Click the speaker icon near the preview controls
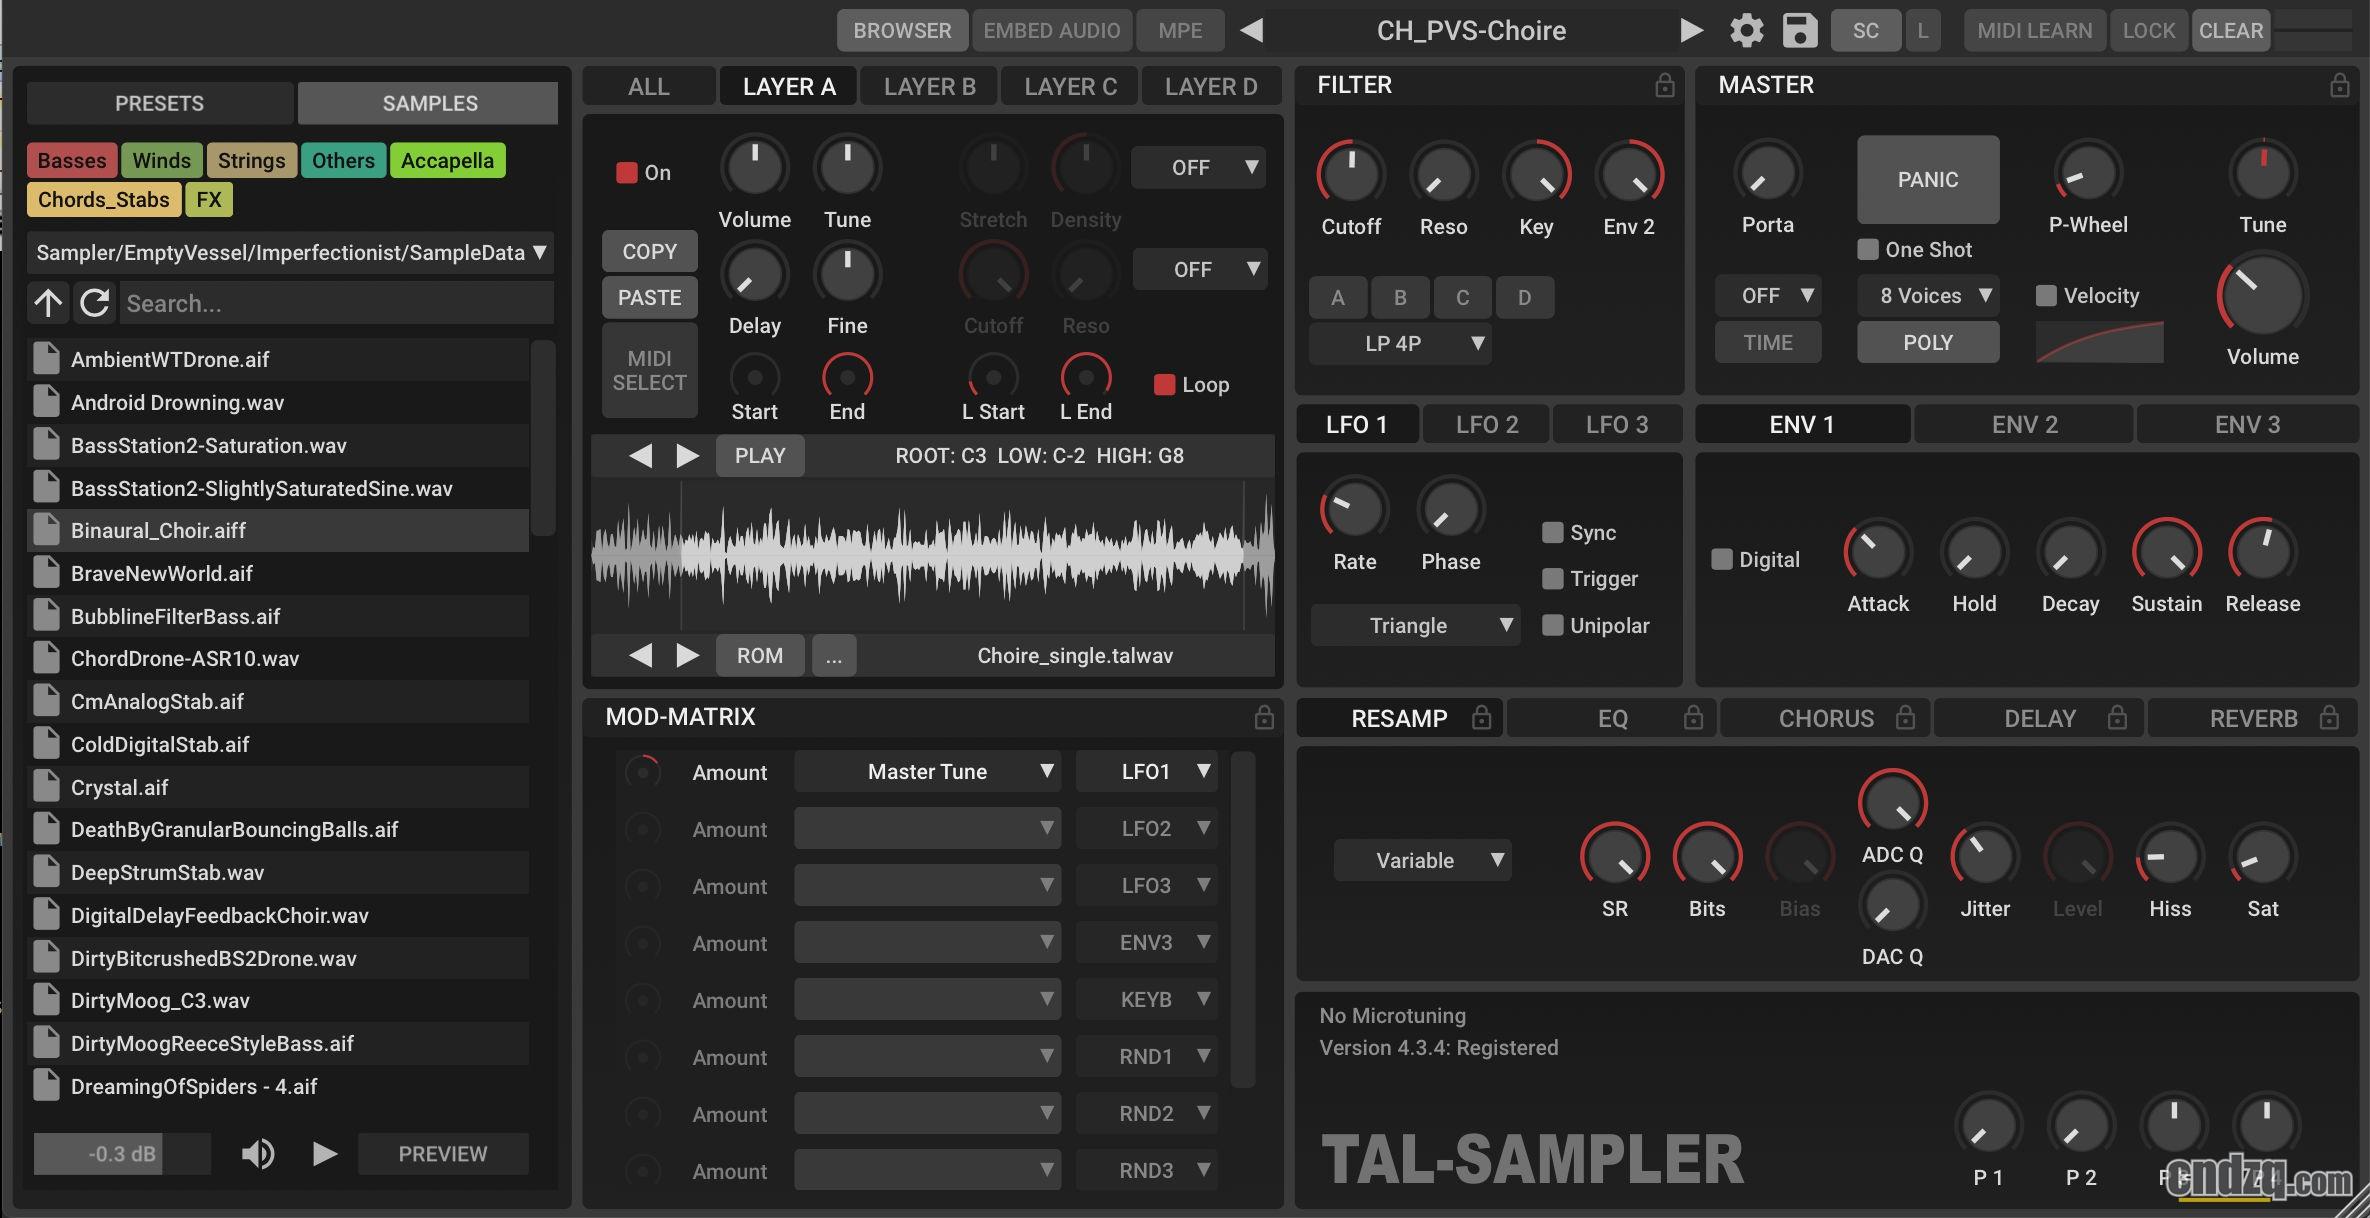 [x=257, y=1153]
